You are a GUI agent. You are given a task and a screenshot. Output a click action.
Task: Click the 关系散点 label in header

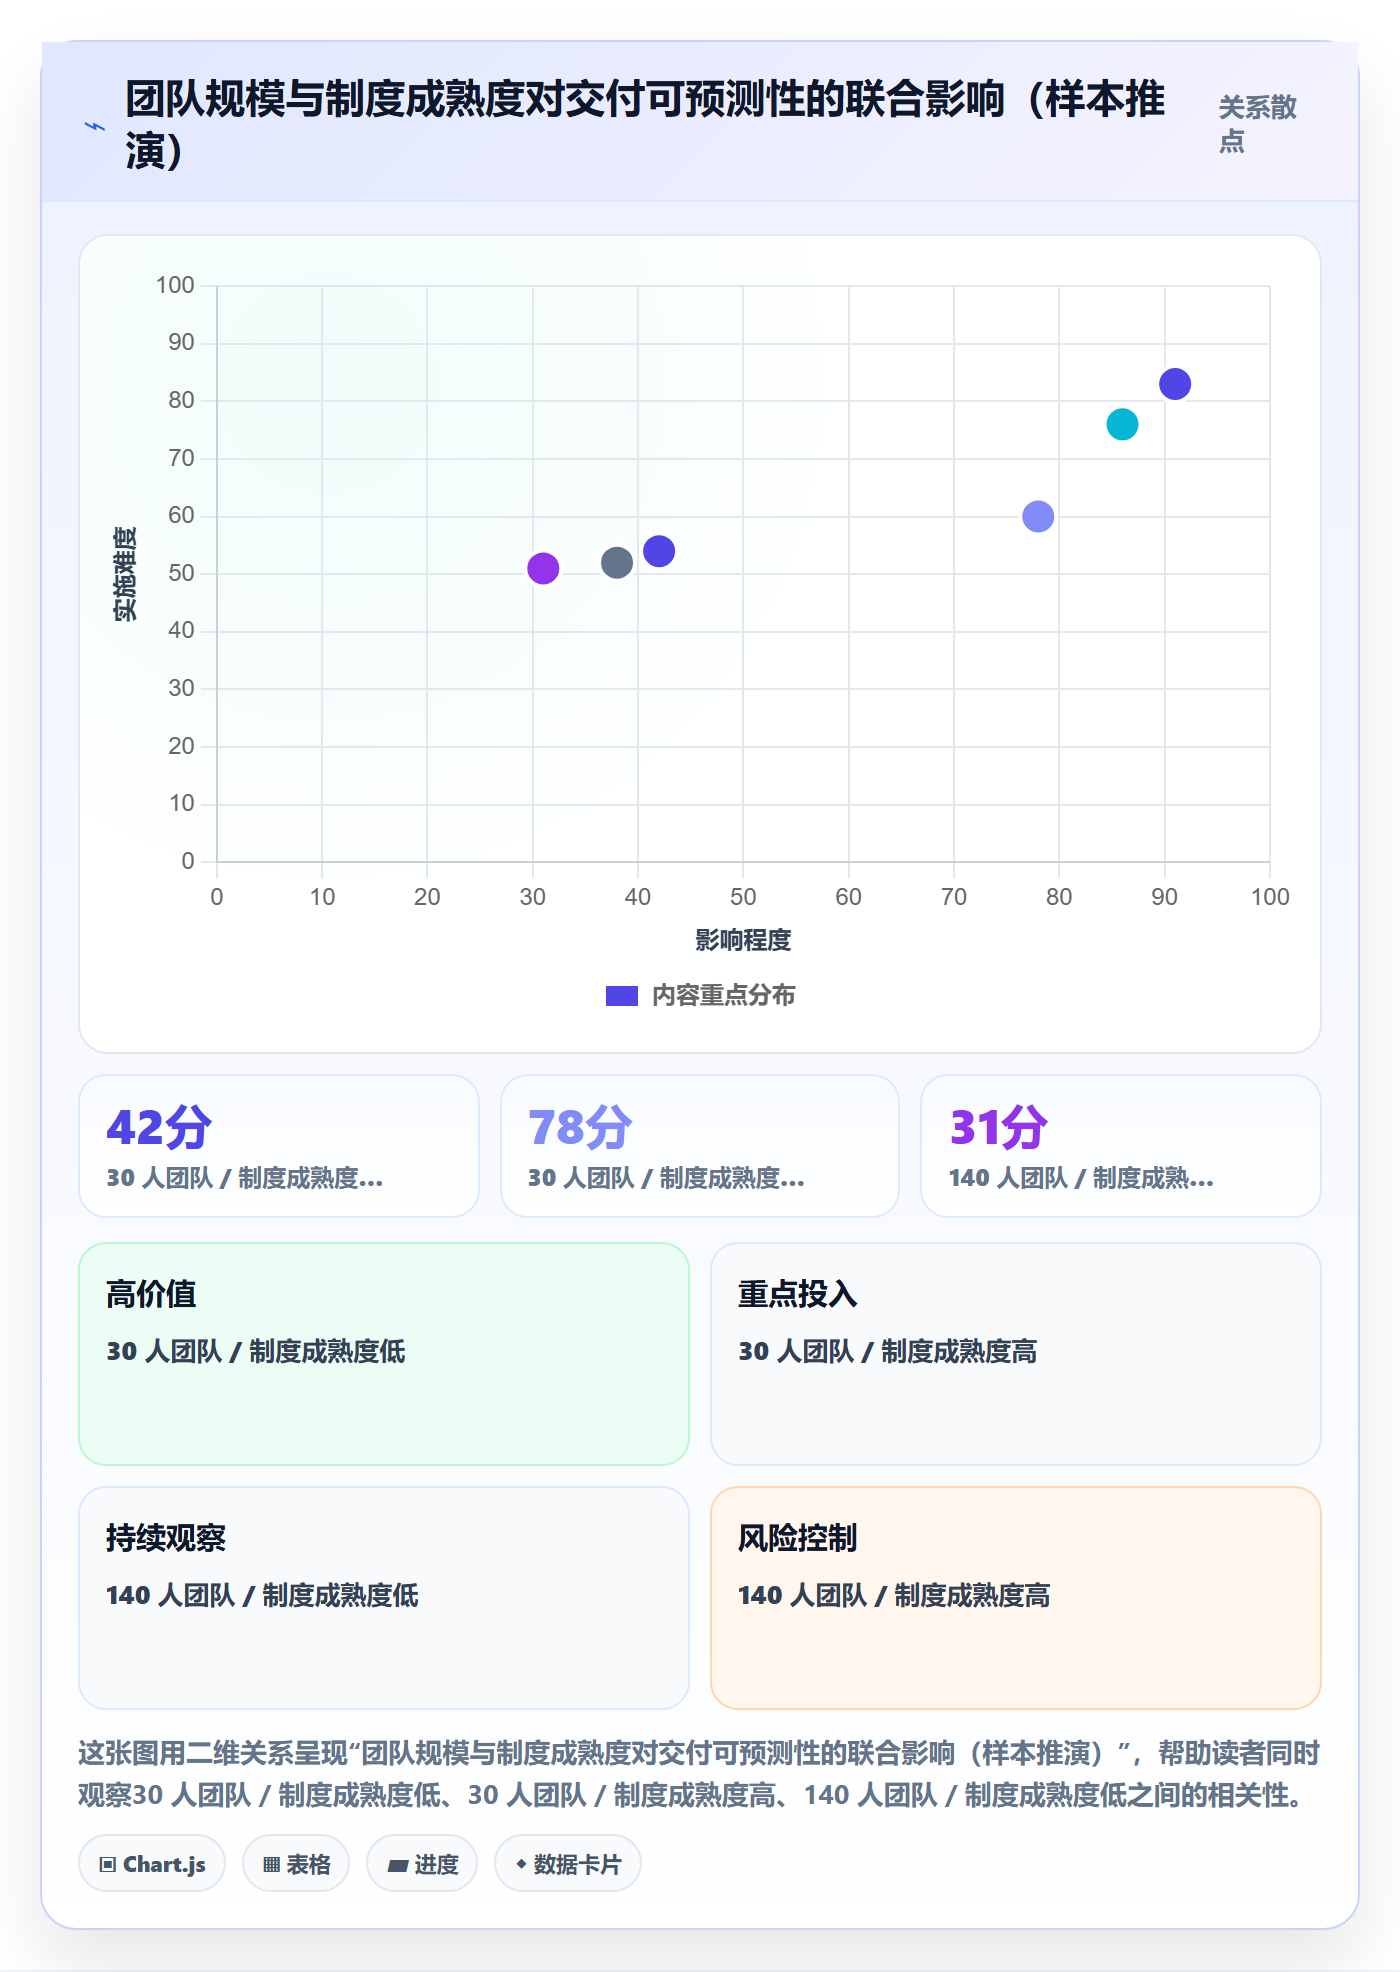click(1257, 124)
